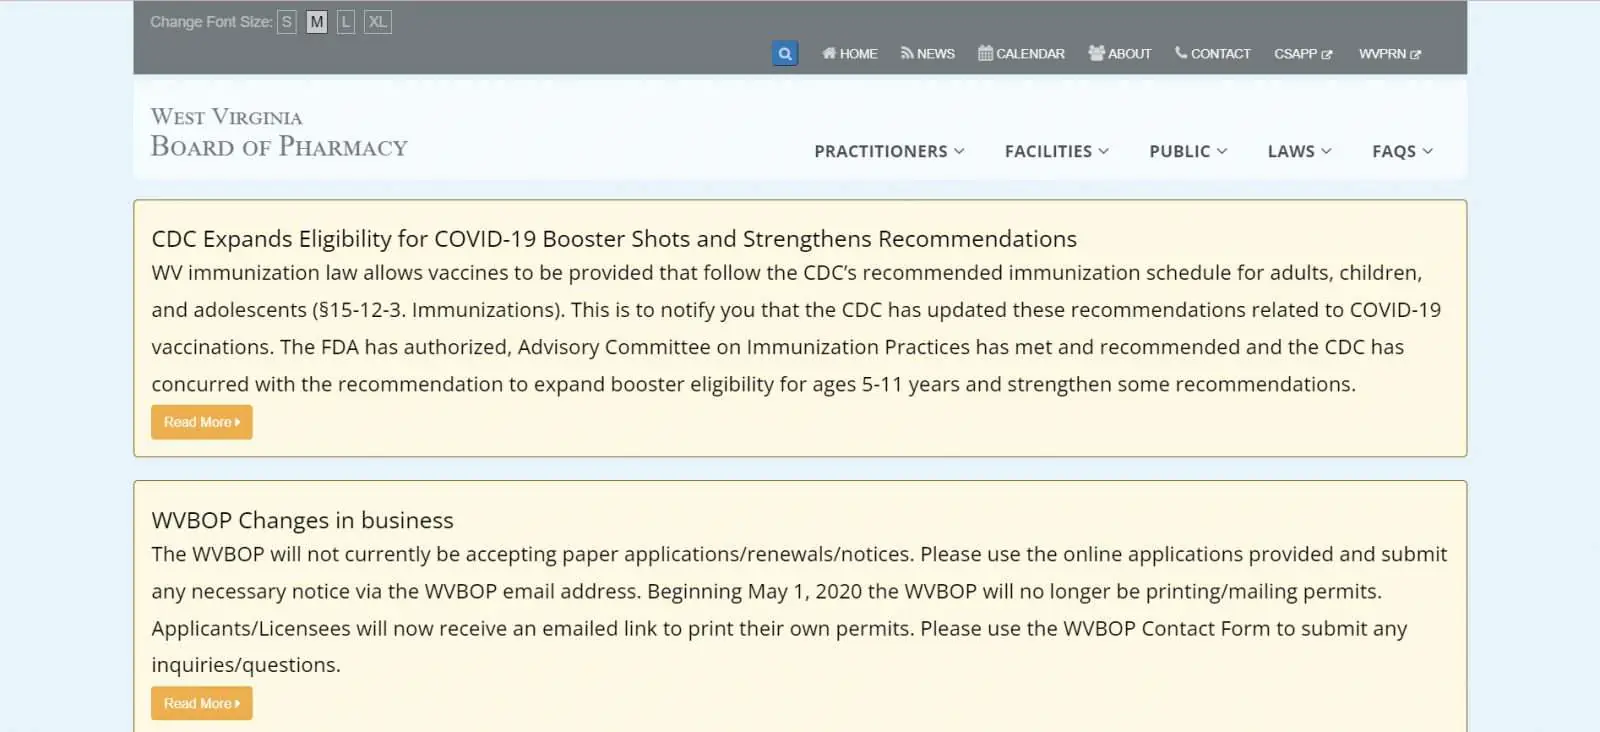Expand the Facilities dropdown menu
This screenshot has height=732, width=1600.
(x=1057, y=151)
